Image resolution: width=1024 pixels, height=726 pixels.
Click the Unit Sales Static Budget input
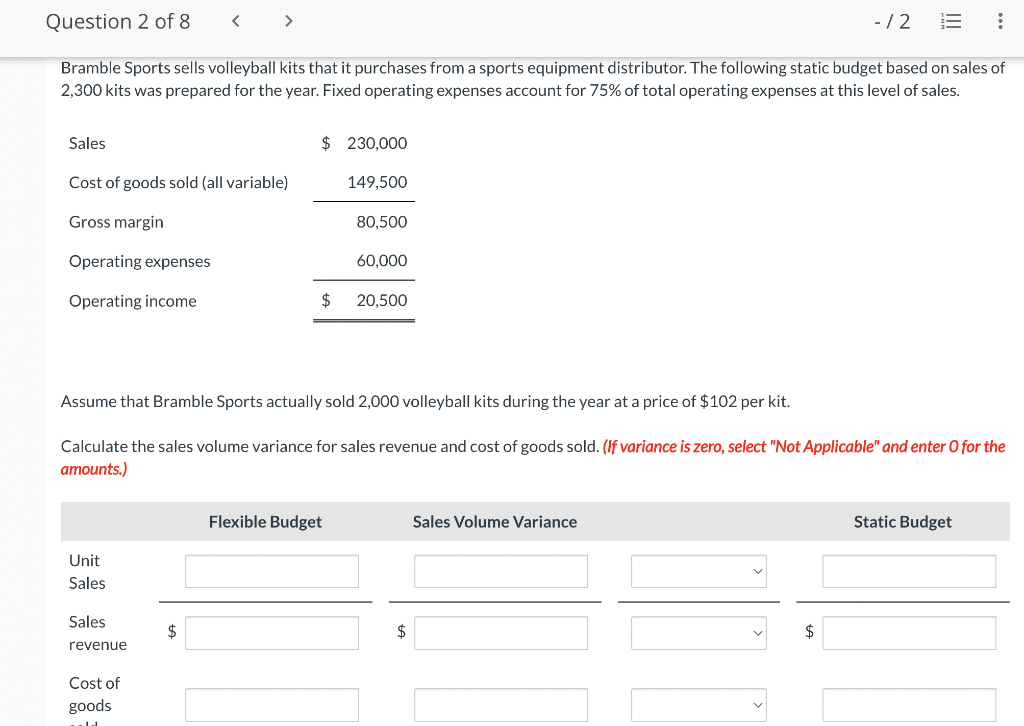click(909, 571)
